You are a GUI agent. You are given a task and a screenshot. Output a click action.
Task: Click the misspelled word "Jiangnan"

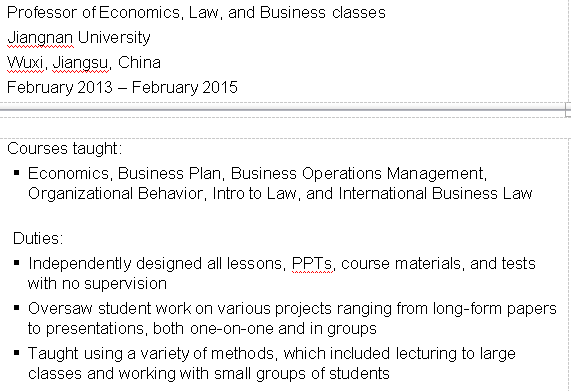coord(40,38)
